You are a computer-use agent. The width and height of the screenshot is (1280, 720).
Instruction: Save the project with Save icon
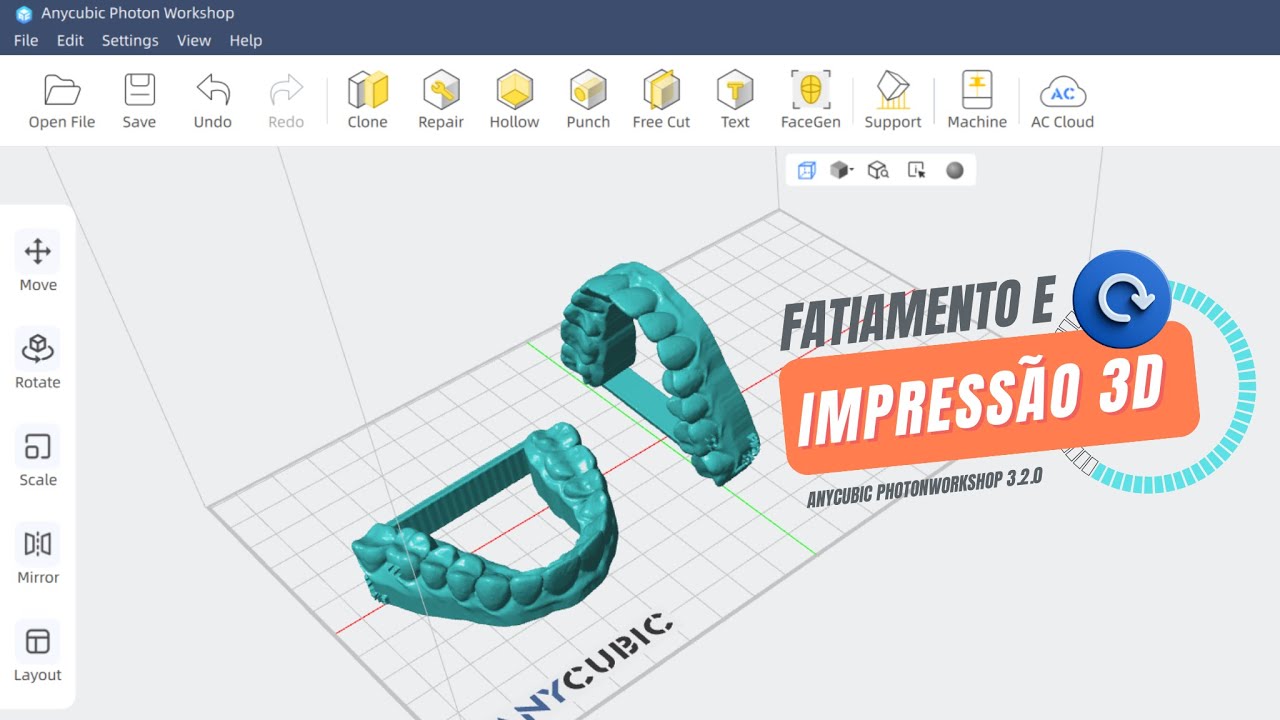139,90
